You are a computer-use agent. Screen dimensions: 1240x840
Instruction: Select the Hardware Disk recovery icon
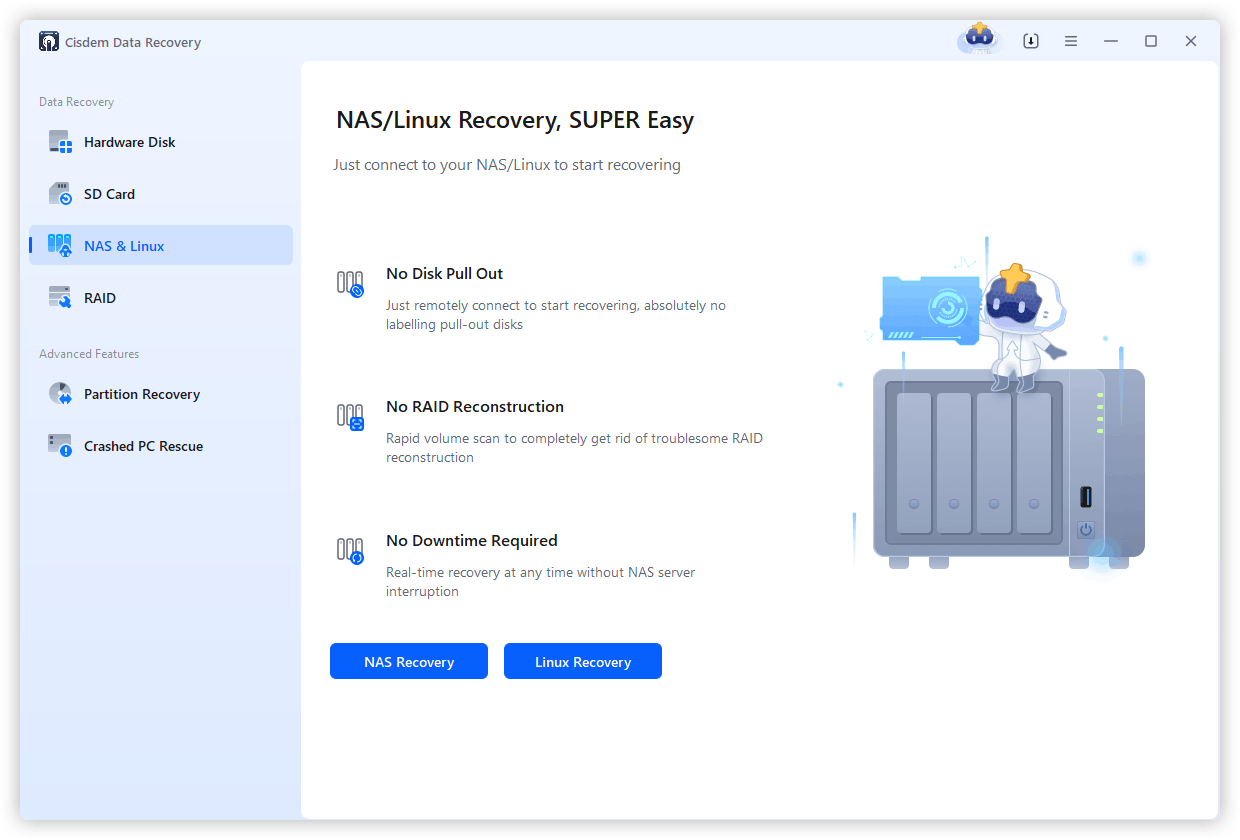[59, 142]
